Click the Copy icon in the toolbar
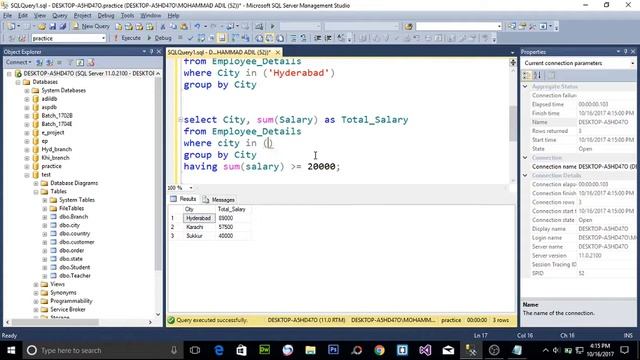 (x=173, y=27)
